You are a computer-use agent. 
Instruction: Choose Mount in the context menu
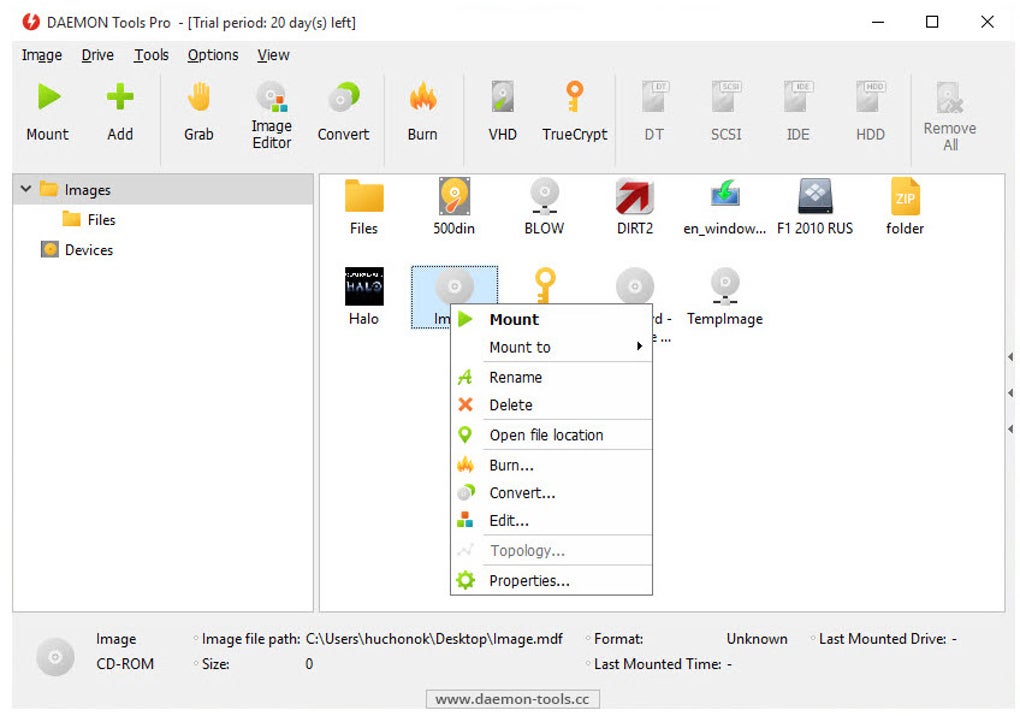click(x=551, y=319)
